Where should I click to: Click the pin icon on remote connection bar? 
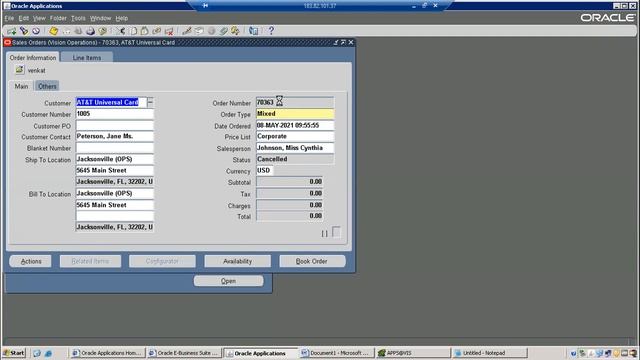pos(205,6)
